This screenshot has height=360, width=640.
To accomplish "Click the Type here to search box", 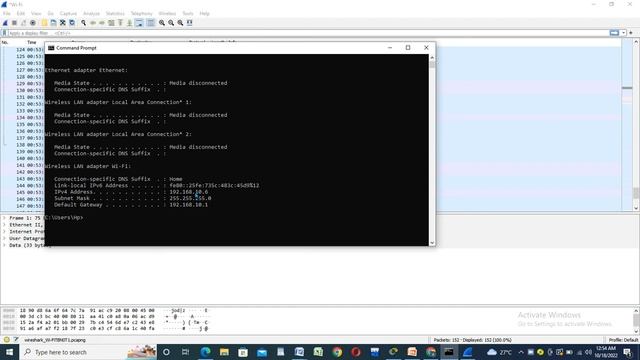I will coord(88,352).
